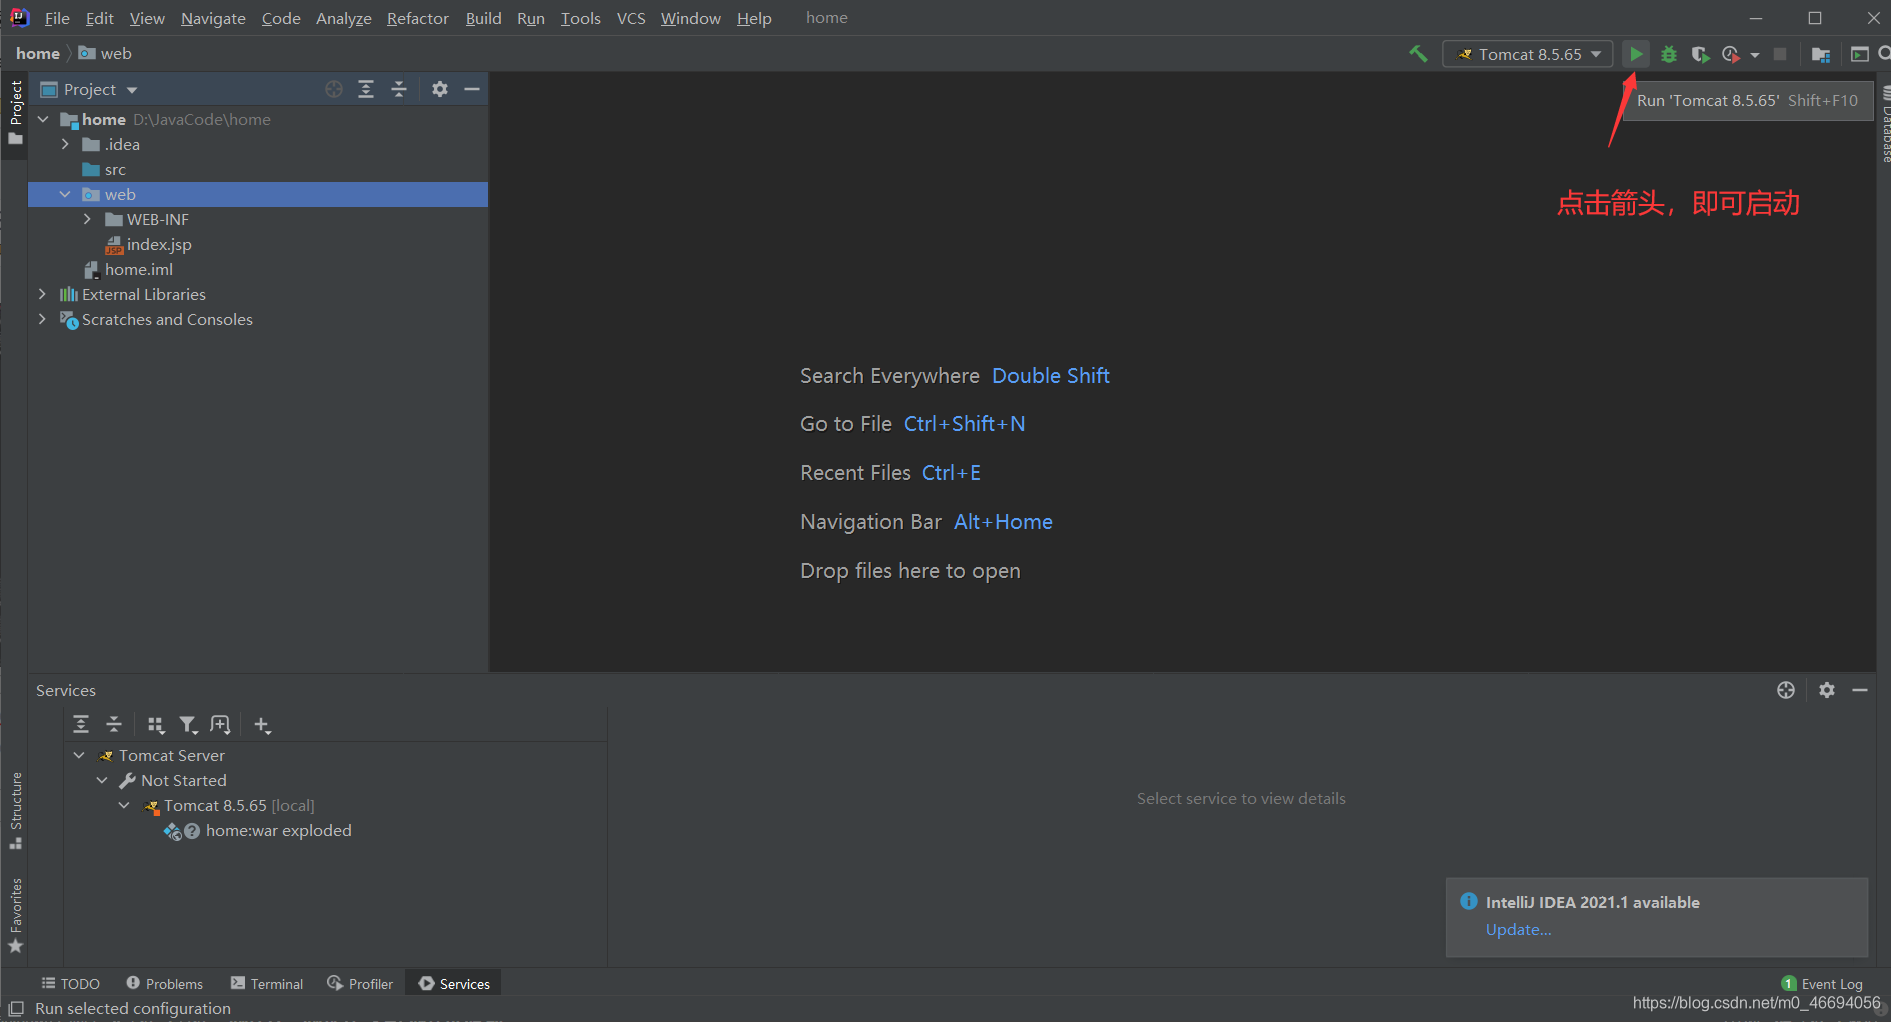Expand the WEB-INF folder
This screenshot has width=1891, height=1022.
click(x=87, y=219)
